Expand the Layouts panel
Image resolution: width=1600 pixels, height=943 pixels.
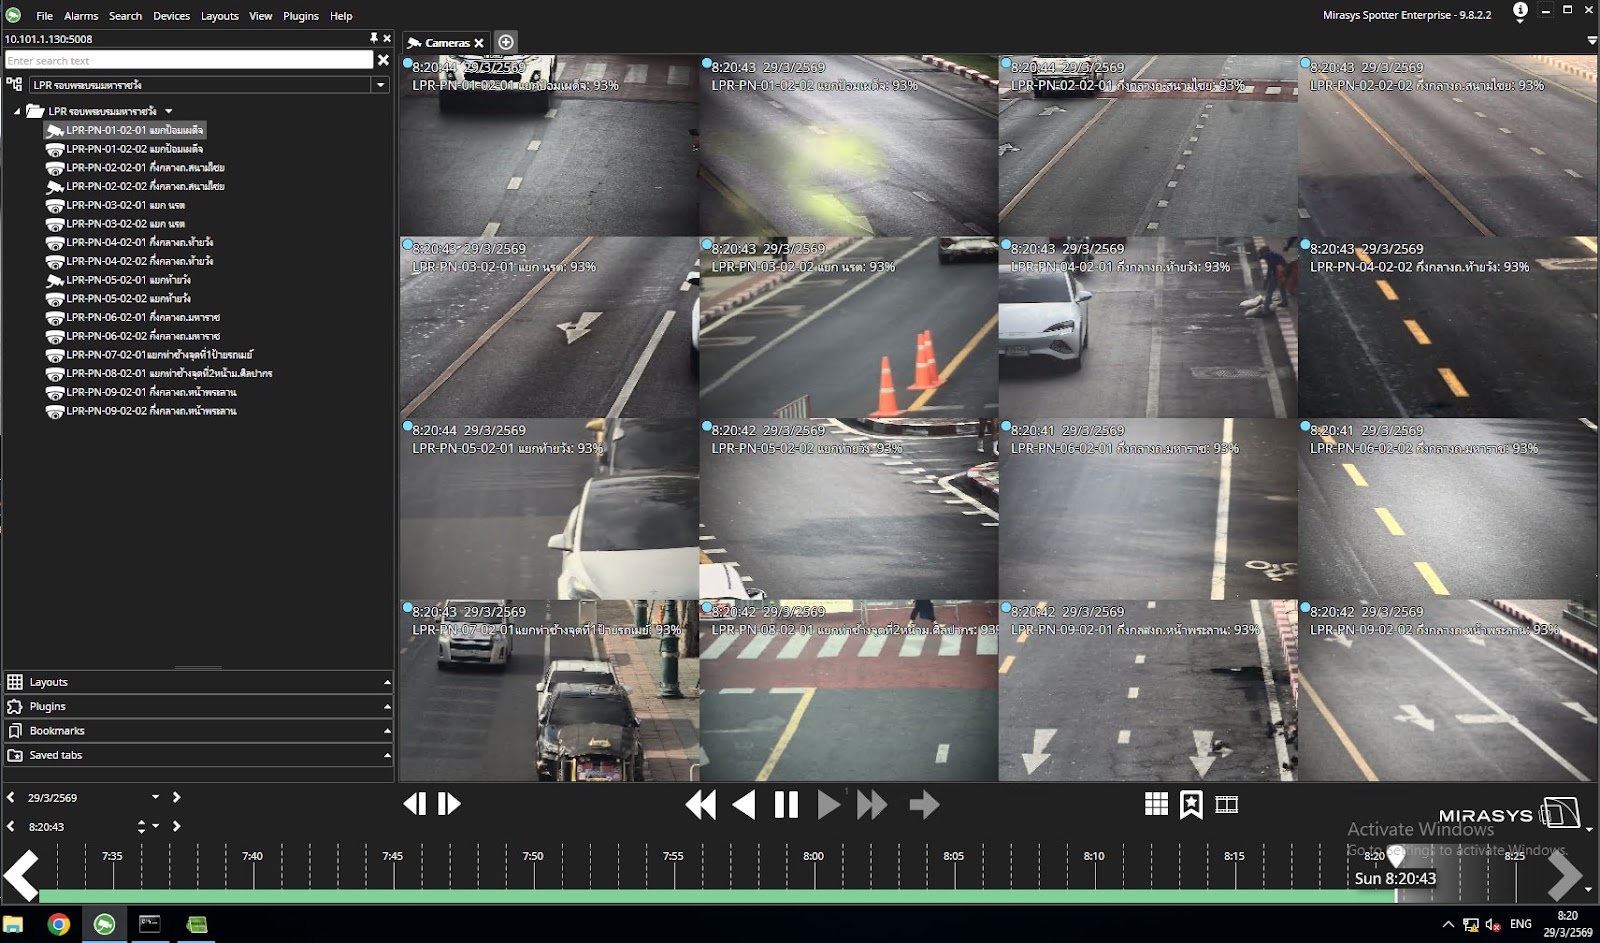coord(198,682)
